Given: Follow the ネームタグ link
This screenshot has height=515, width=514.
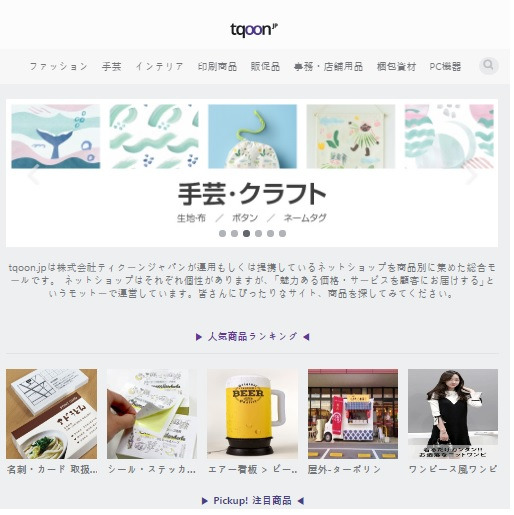Looking at the screenshot, I should tap(305, 218).
